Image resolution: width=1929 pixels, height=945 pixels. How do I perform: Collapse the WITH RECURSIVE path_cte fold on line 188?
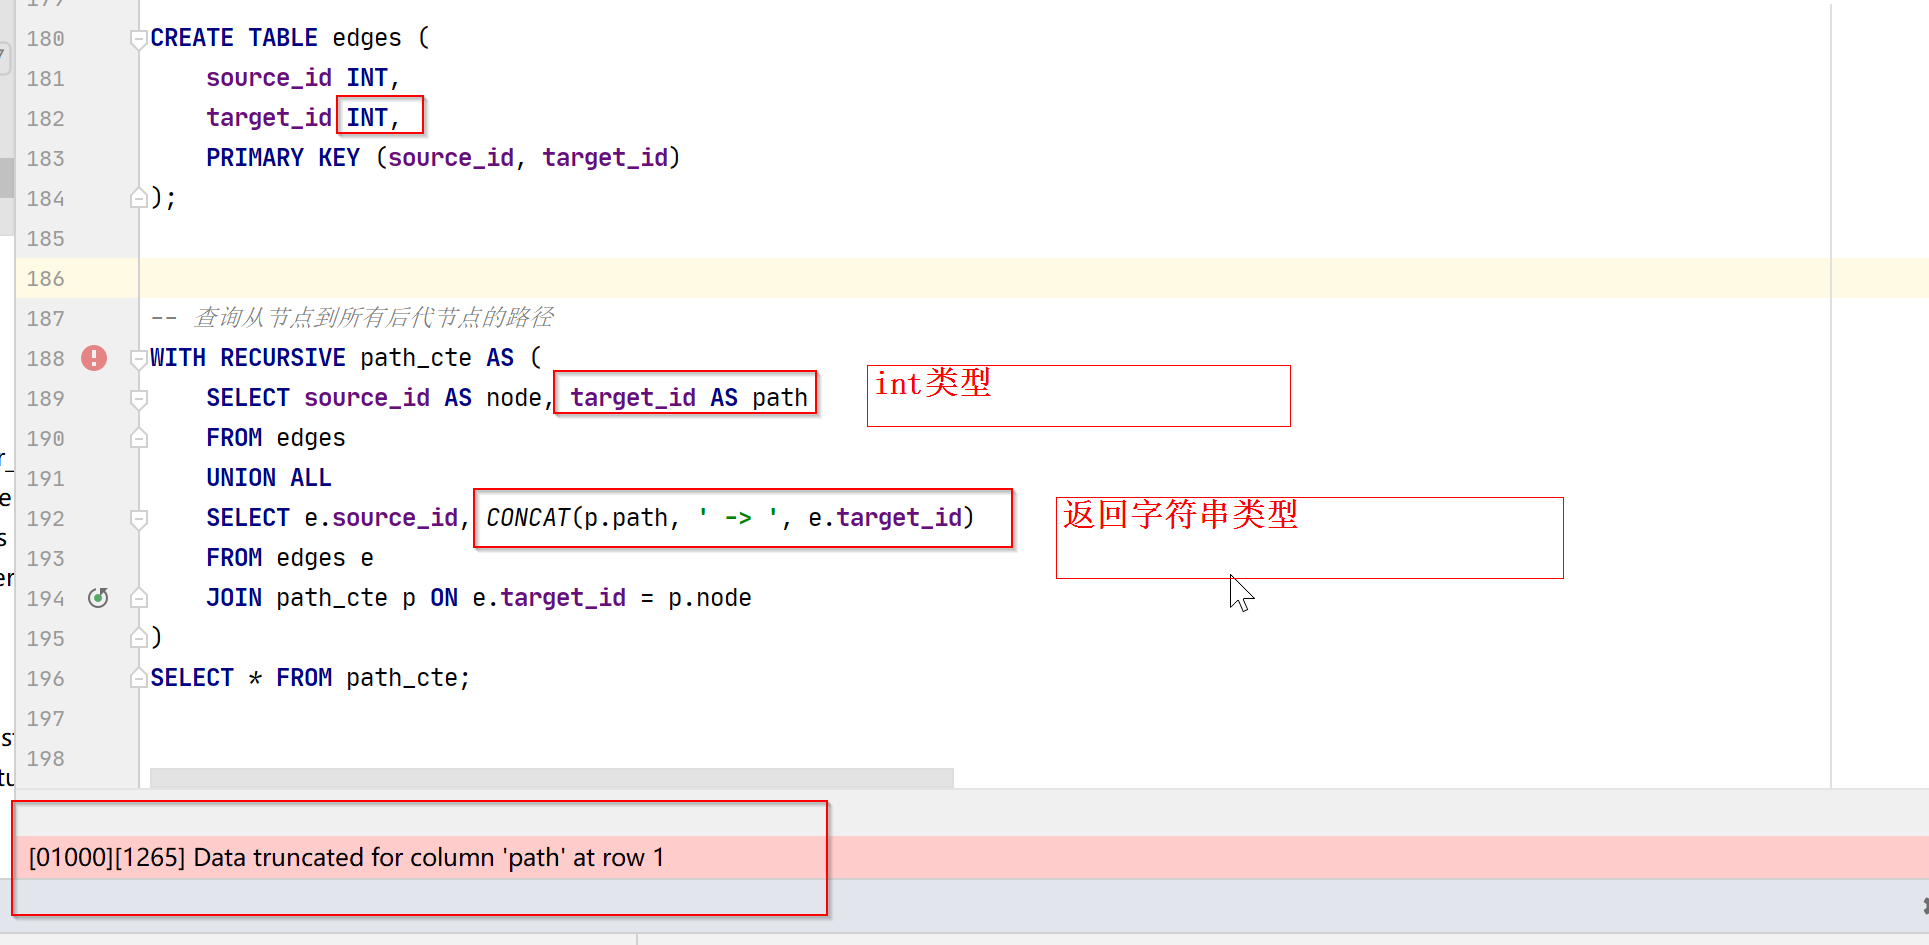click(139, 358)
